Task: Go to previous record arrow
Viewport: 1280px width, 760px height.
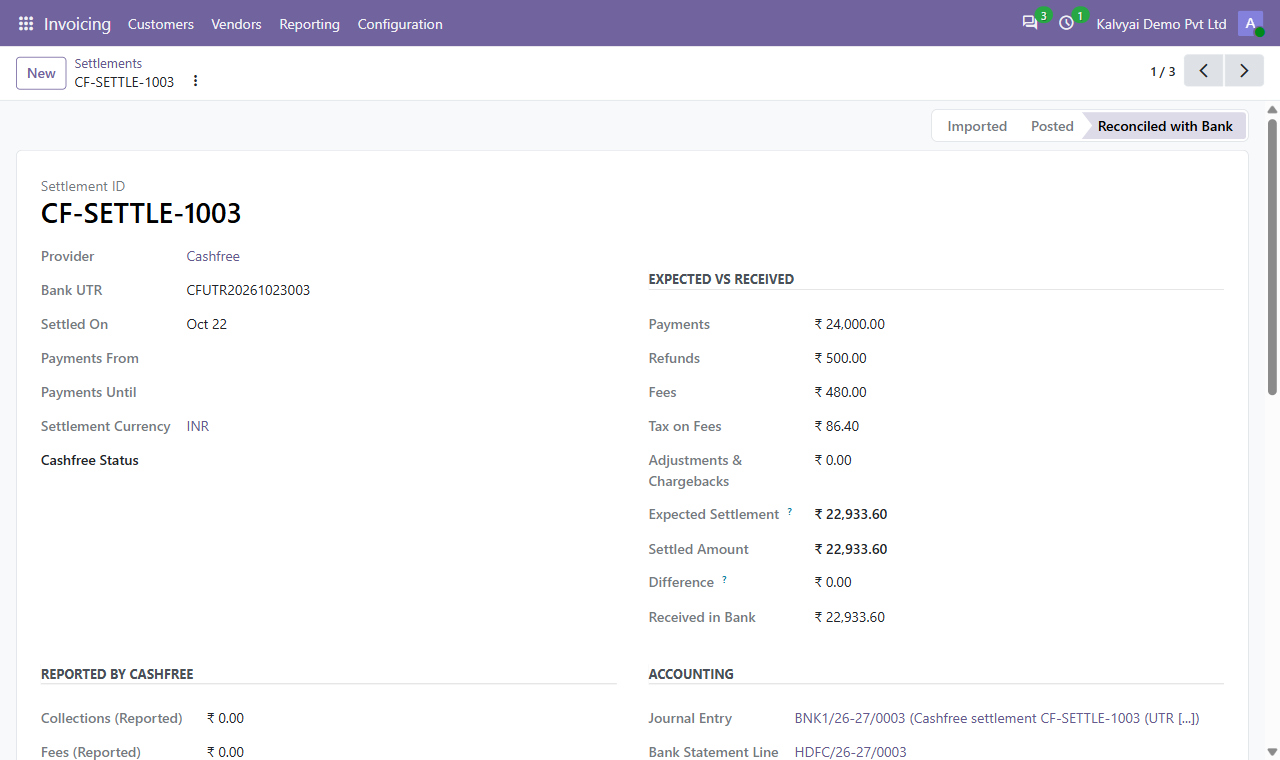Action: click(1204, 71)
